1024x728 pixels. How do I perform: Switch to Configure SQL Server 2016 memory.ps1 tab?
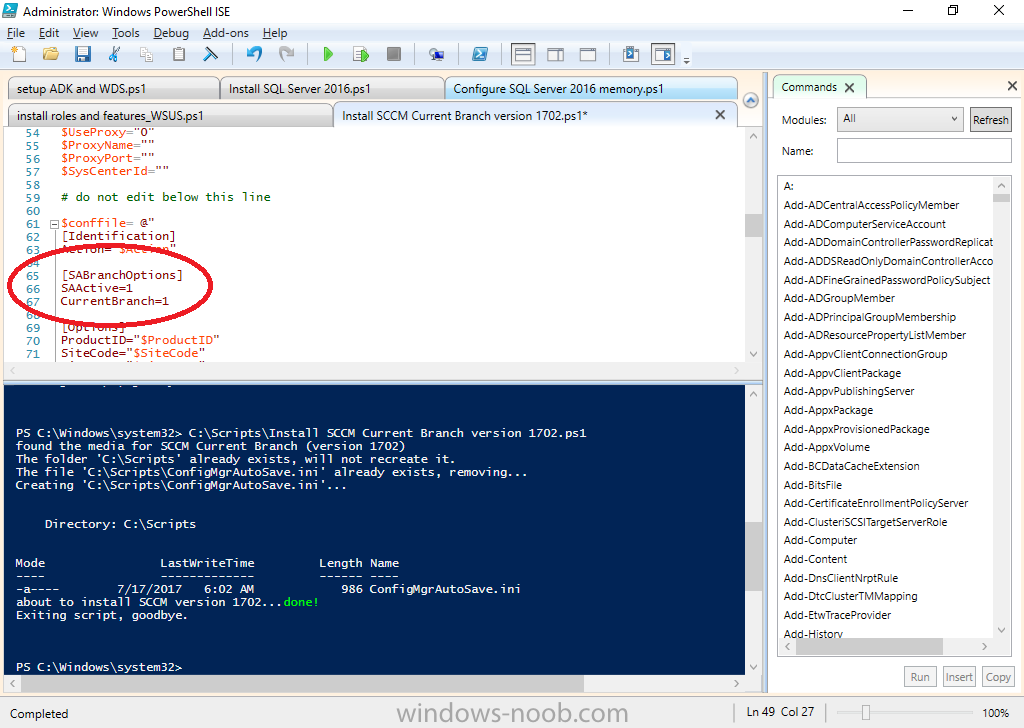tap(591, 89)
